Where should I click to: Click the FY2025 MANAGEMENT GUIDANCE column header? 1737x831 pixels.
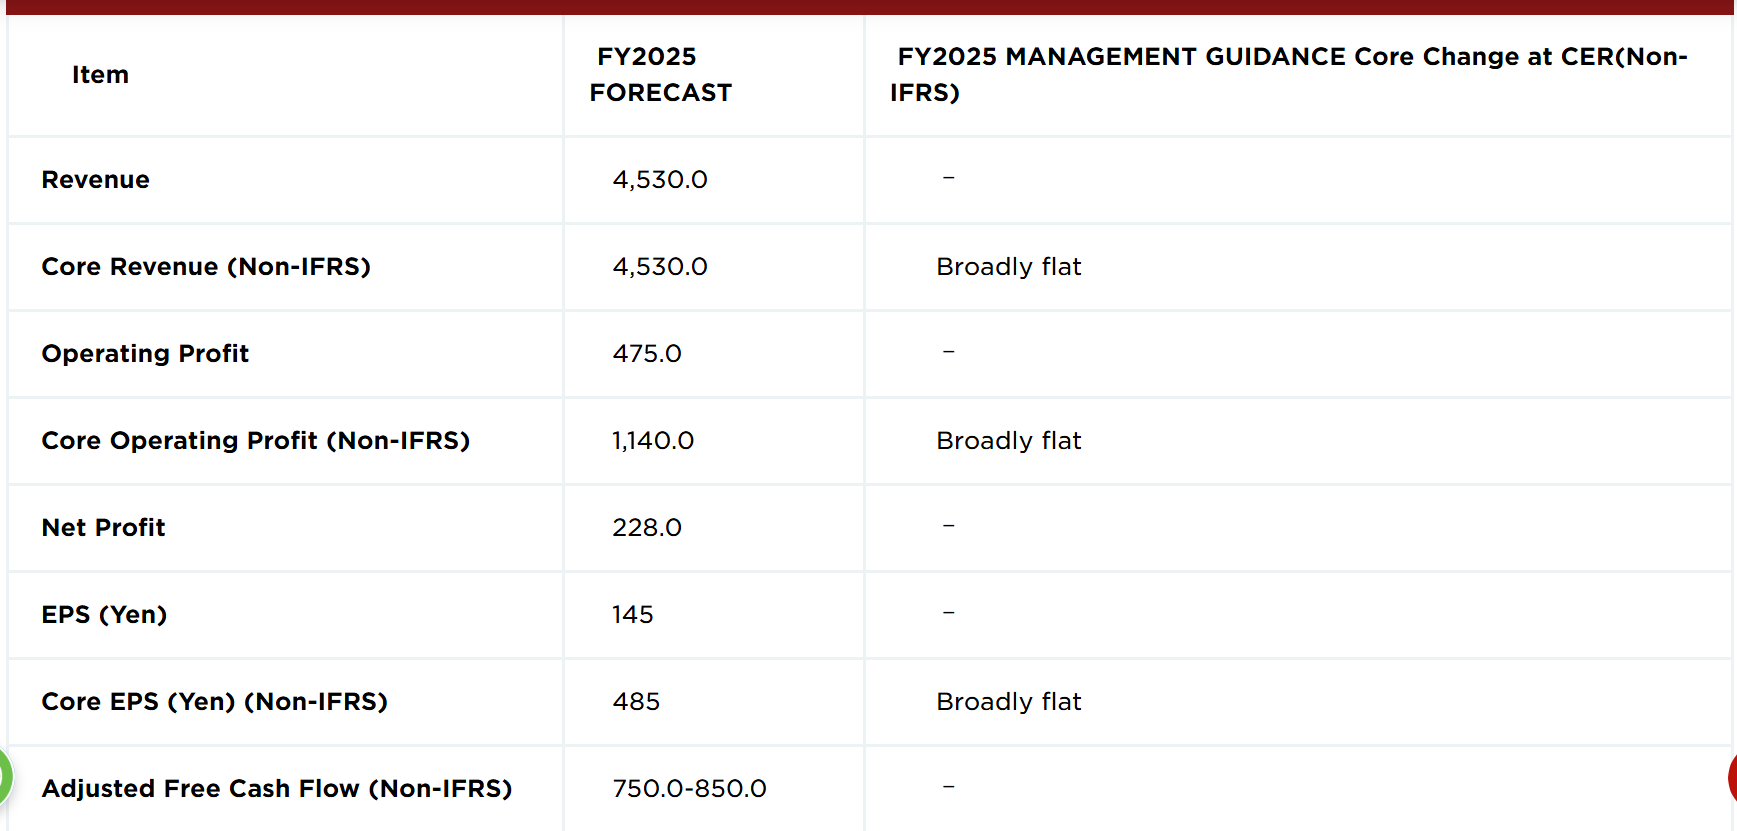point(1289,75)
